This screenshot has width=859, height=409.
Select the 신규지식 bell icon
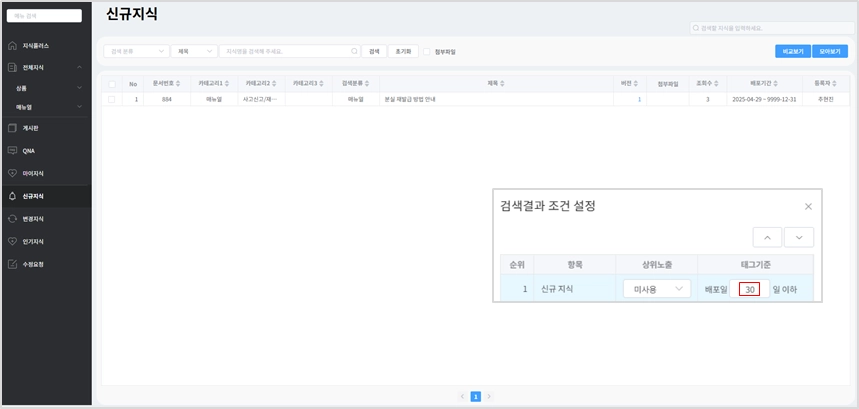click(x=13, y=196)
